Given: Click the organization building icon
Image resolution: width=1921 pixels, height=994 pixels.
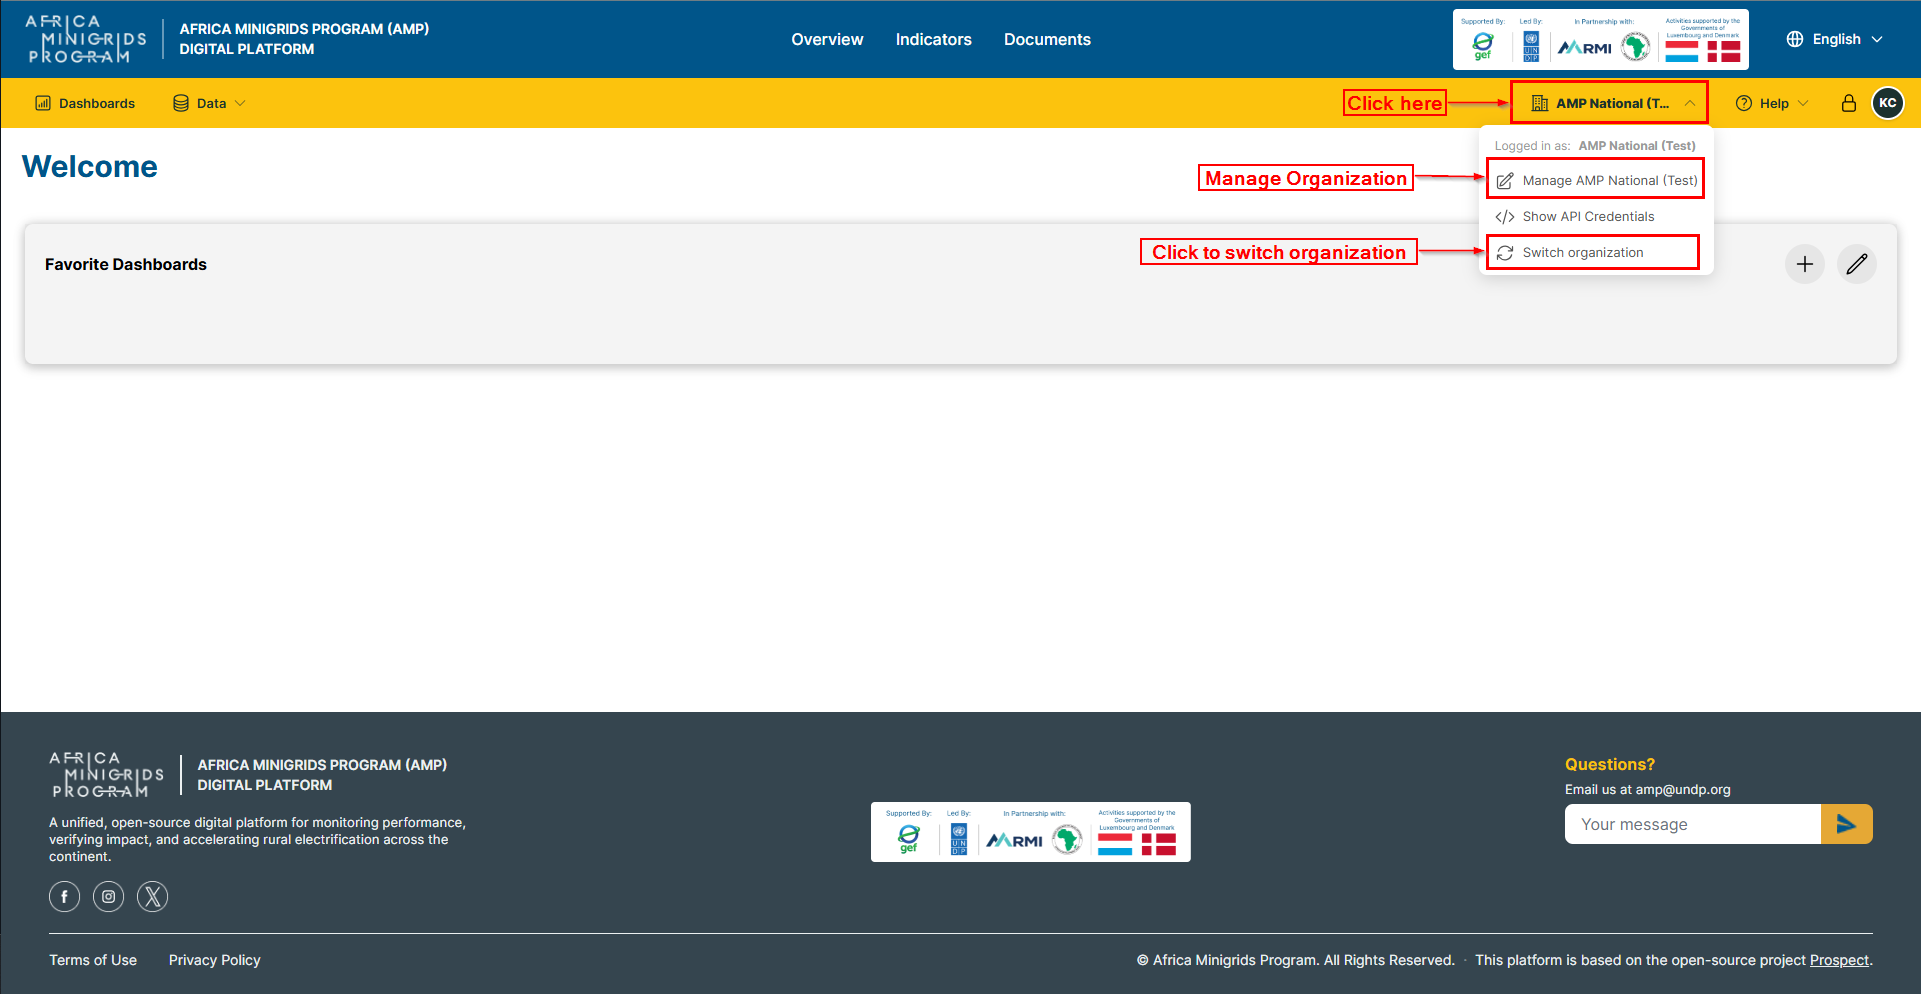Looking at the screenshot, I should pos(1540,103).
